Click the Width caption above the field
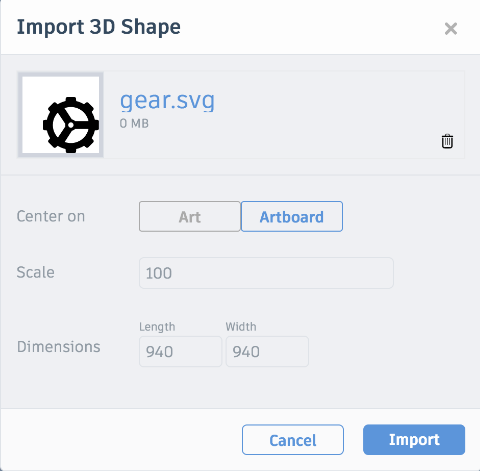The image size is (480, 471). pos(241,327)
